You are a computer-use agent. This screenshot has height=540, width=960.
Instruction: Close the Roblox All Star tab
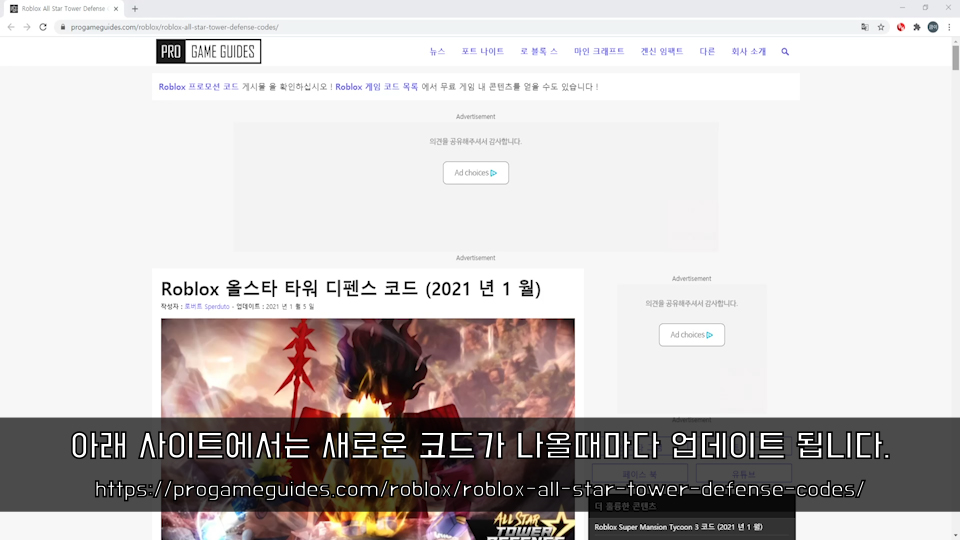pyautogui.click(x=116, y=9)
